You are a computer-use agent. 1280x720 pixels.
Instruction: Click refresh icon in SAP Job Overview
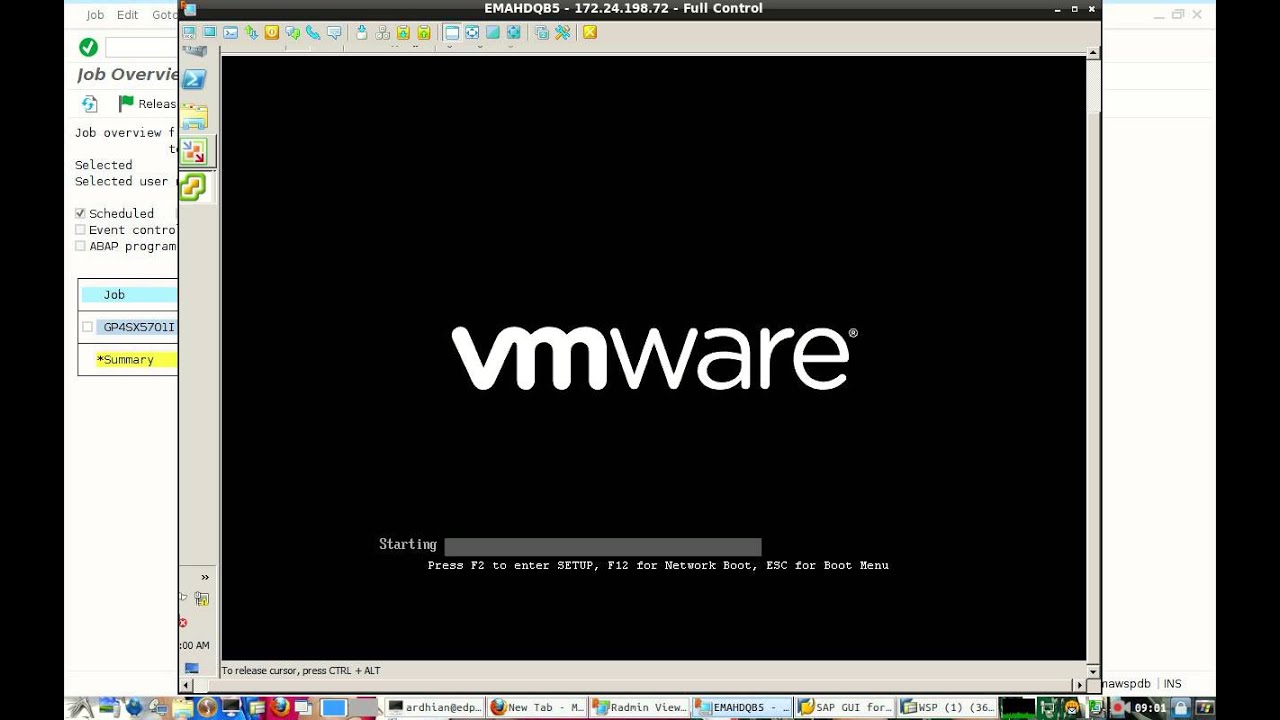point(89,104)
